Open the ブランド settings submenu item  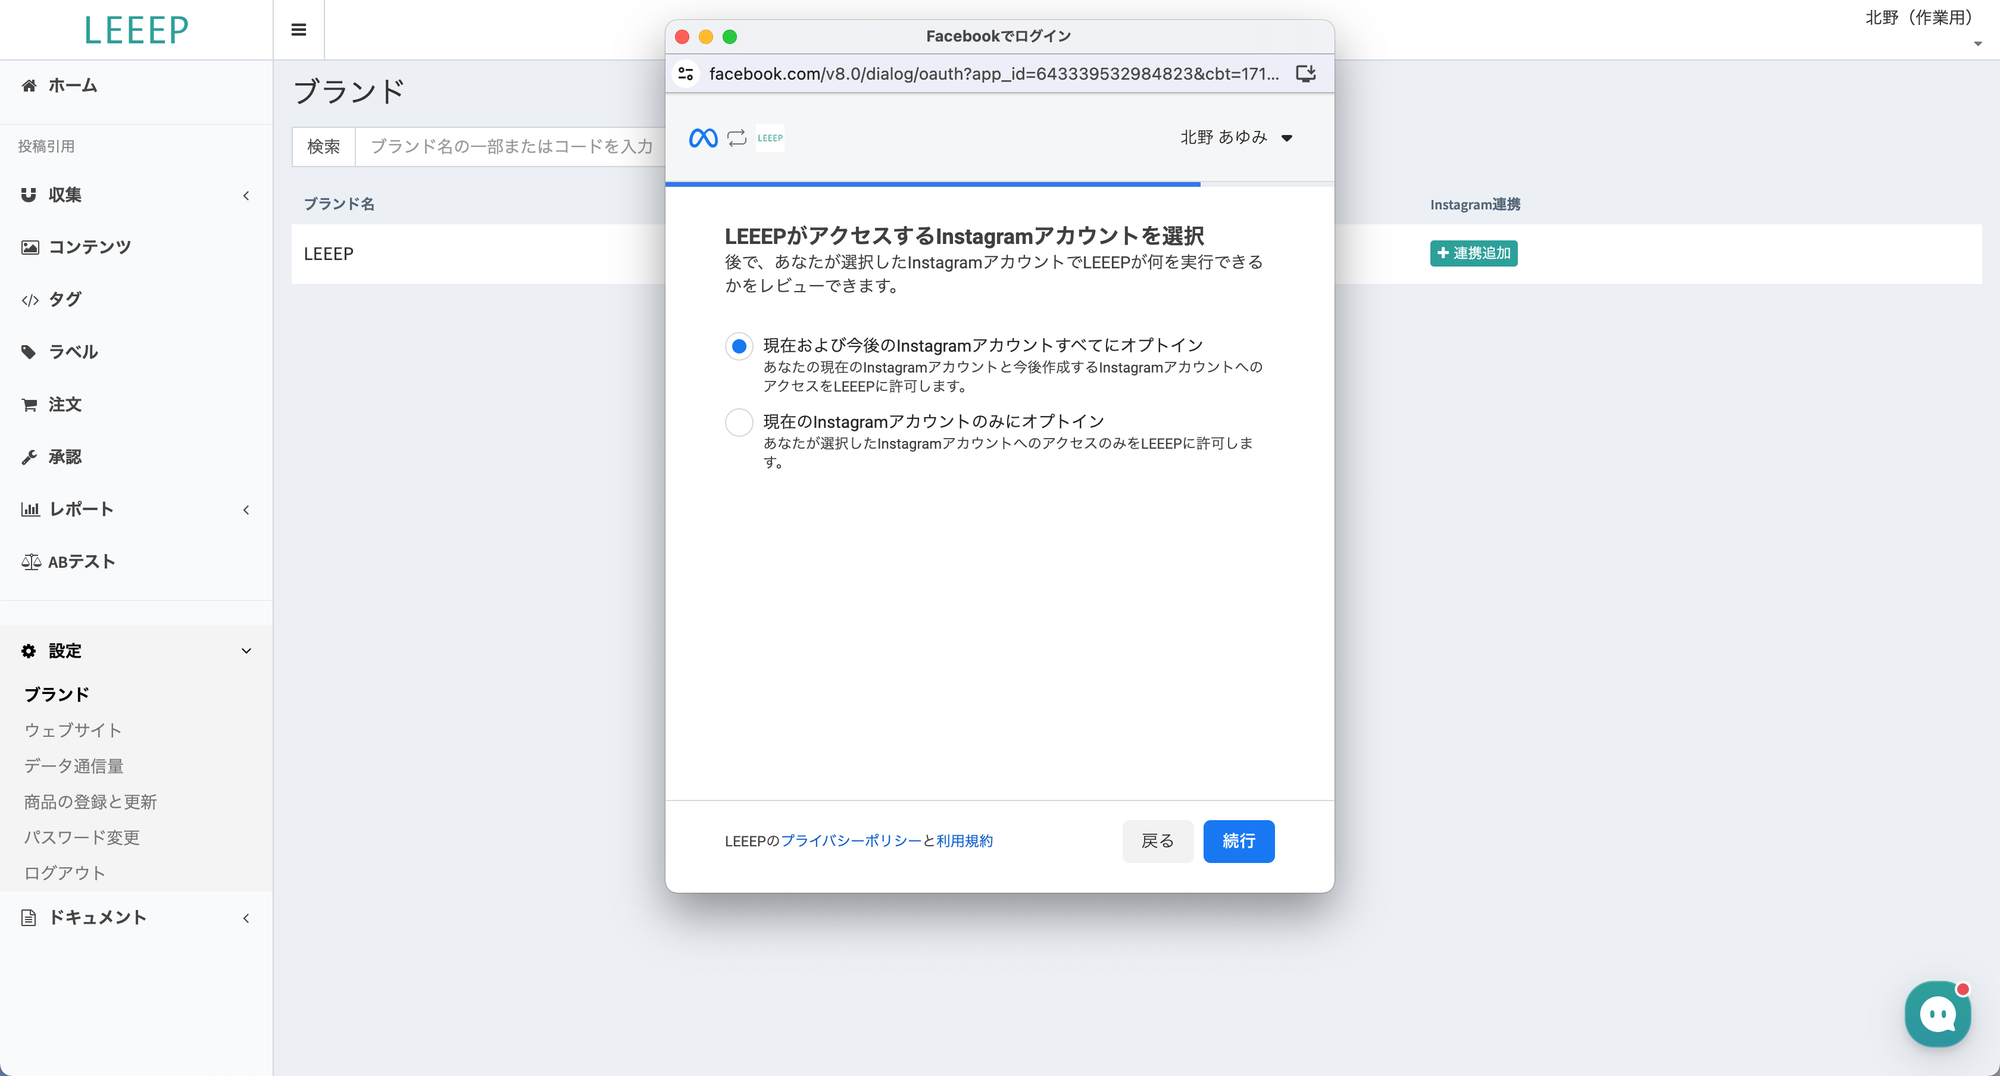[57, 694]
